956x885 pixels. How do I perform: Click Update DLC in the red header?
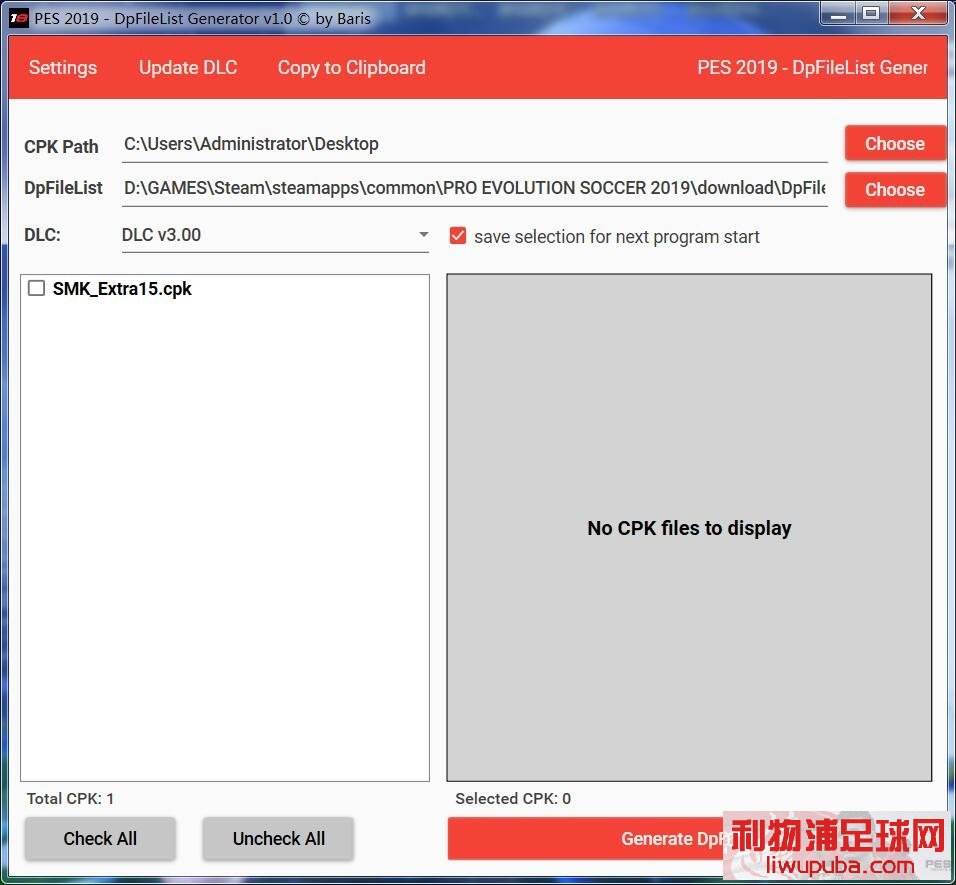click(188, 68)
